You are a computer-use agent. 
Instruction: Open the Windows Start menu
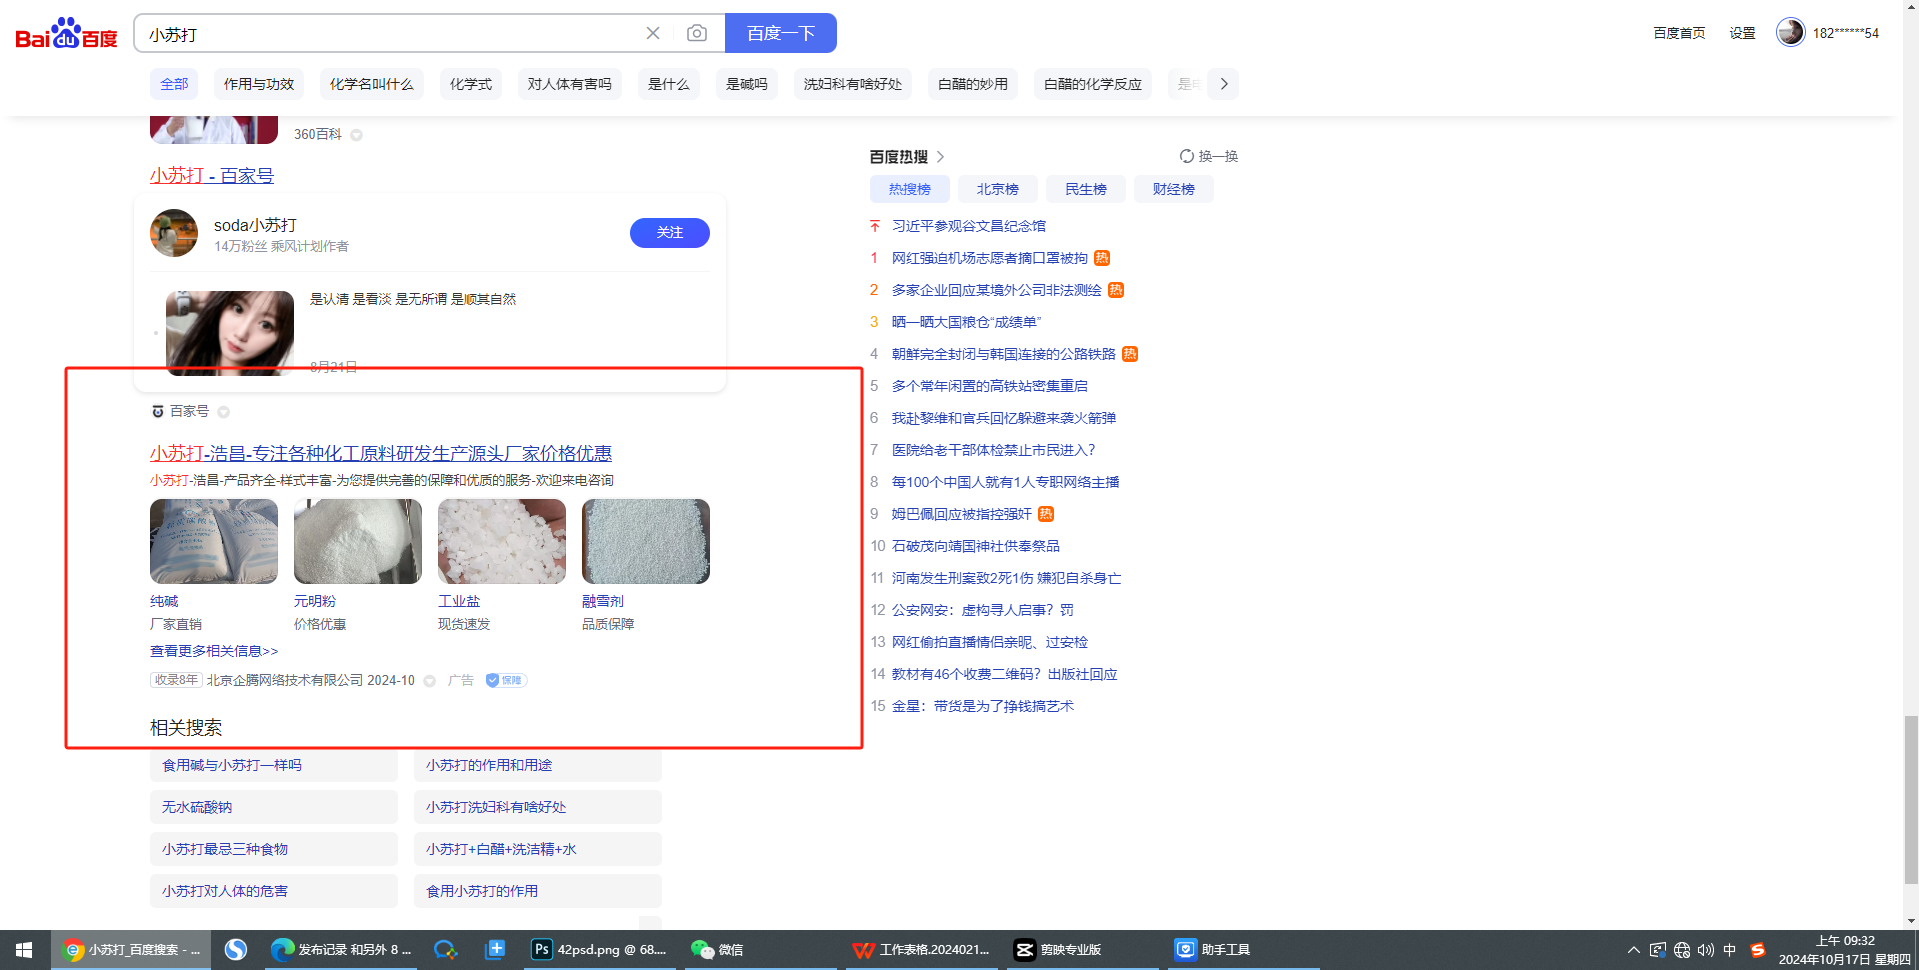(x=24, y=950)
